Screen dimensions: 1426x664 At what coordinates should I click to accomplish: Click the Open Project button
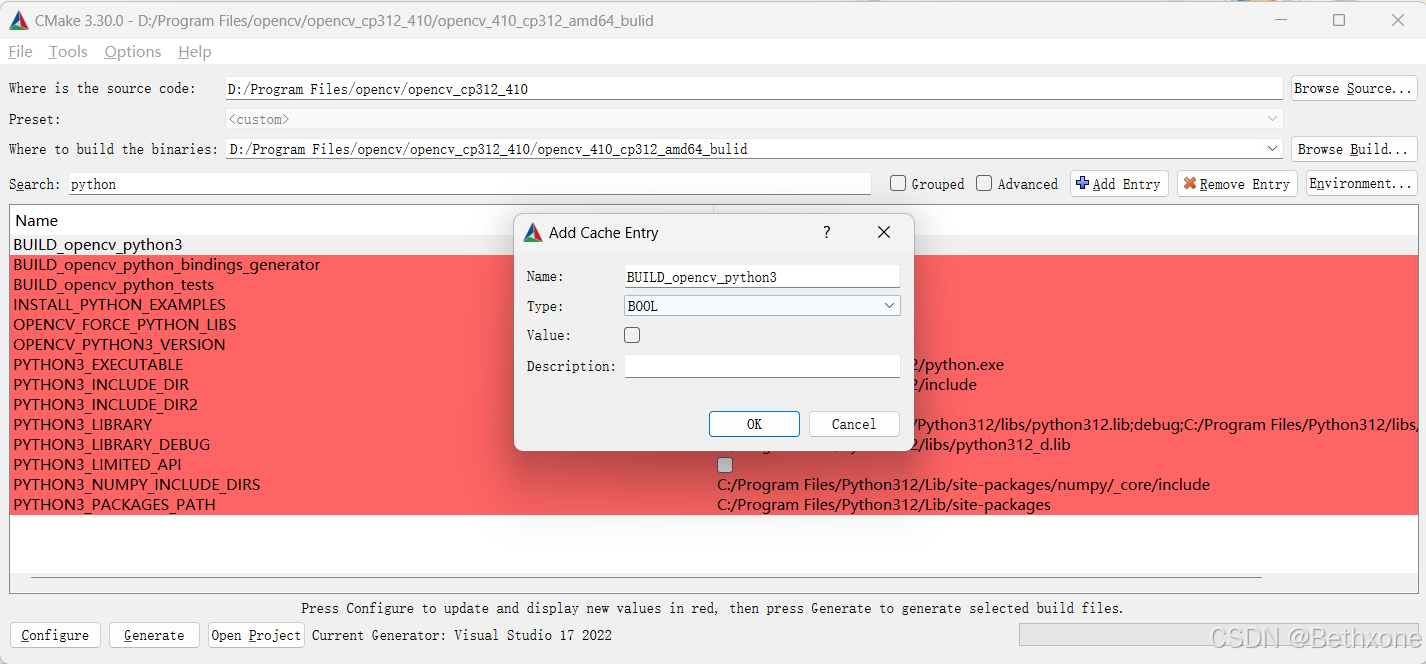256,635
